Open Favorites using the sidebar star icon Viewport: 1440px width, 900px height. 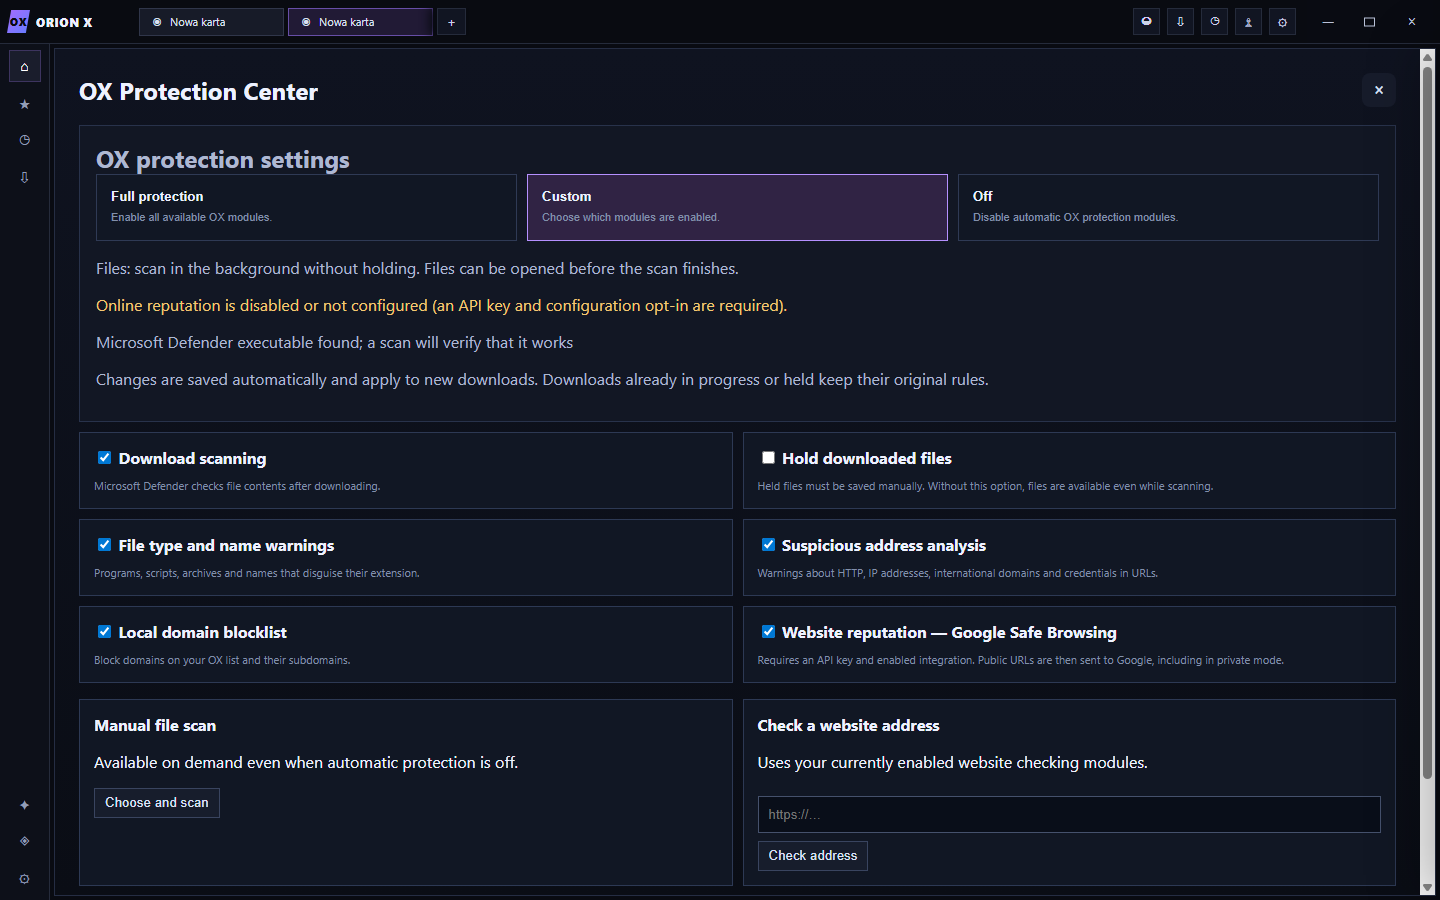[x=25, y=104]
